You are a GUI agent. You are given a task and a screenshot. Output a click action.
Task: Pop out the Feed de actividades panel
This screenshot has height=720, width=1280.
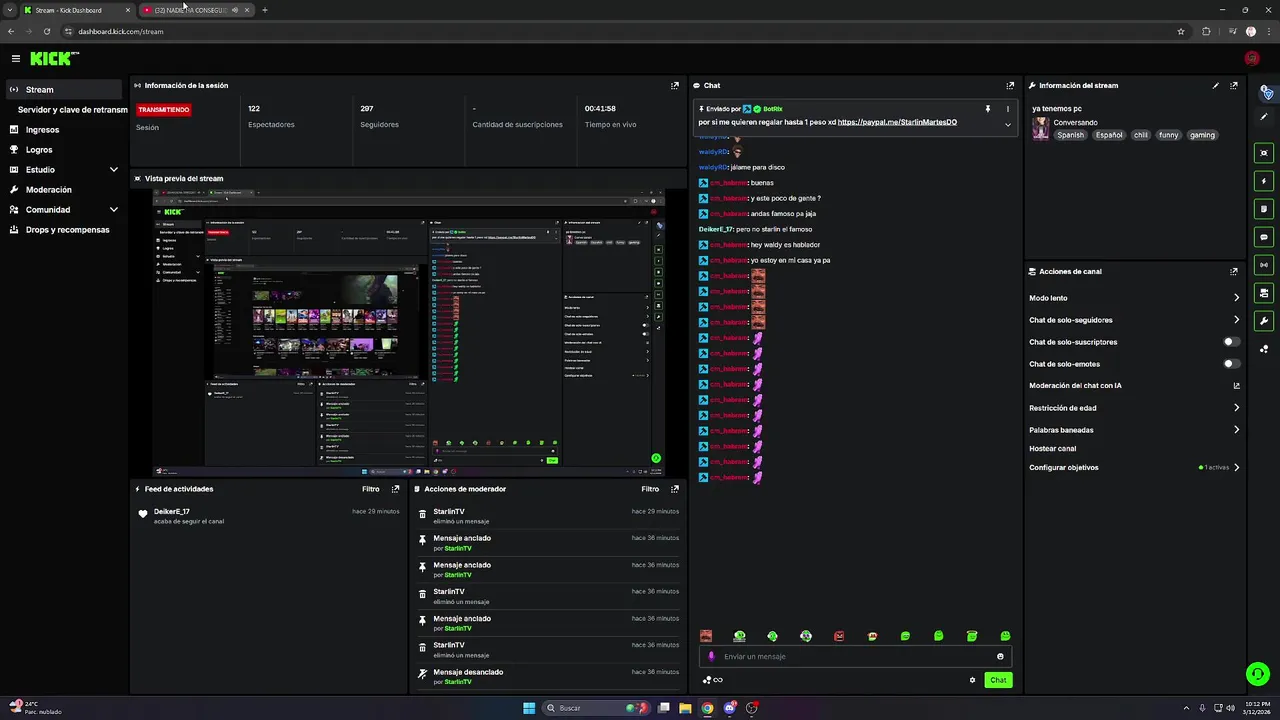[x=395, y=490]
